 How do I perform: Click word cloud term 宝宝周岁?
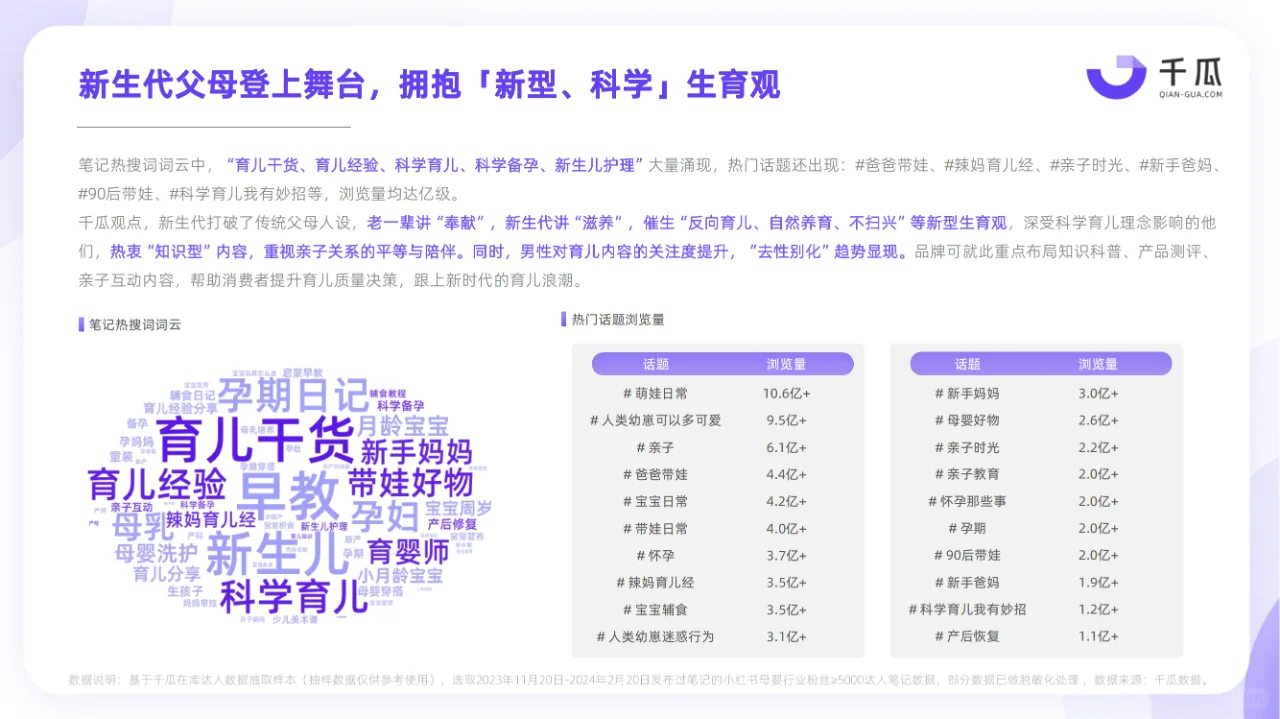[x=459, y=506]
